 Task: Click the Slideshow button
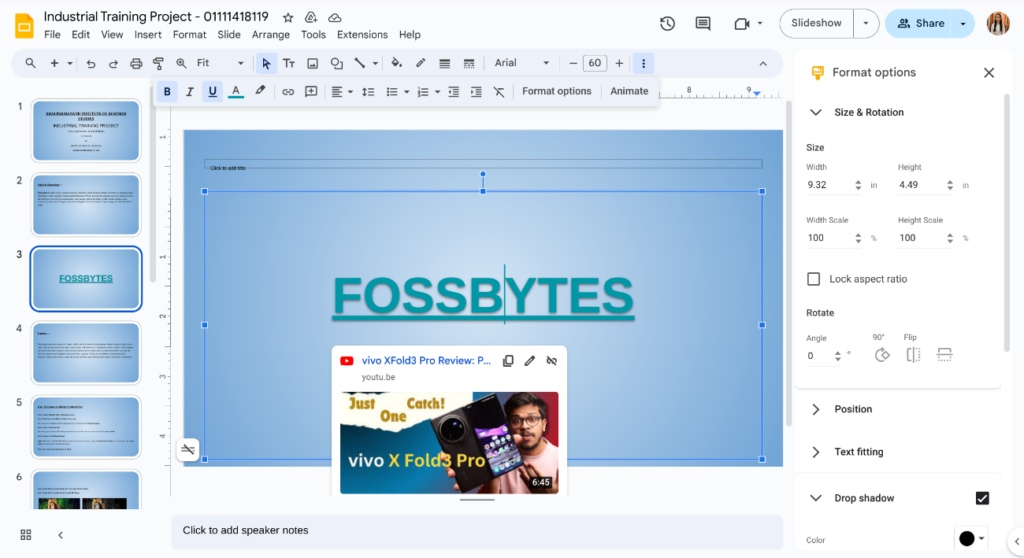(816, 23)
